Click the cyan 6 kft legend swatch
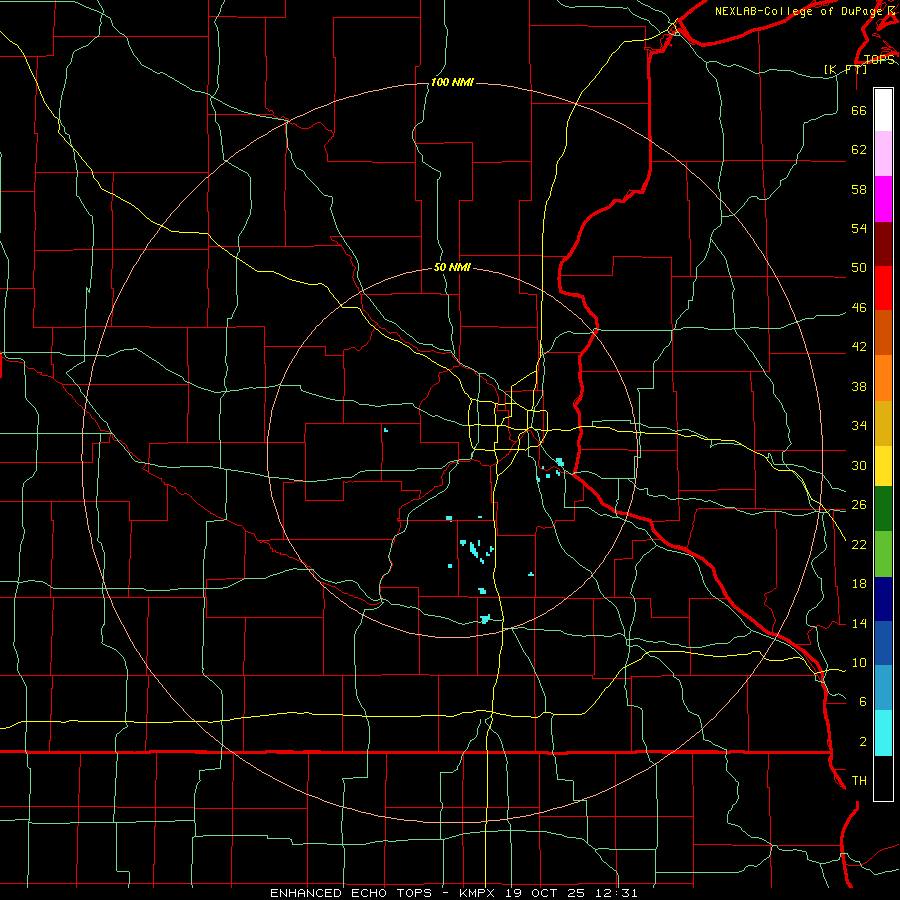Viewport: 900px width, 900px height. point(883,733)
